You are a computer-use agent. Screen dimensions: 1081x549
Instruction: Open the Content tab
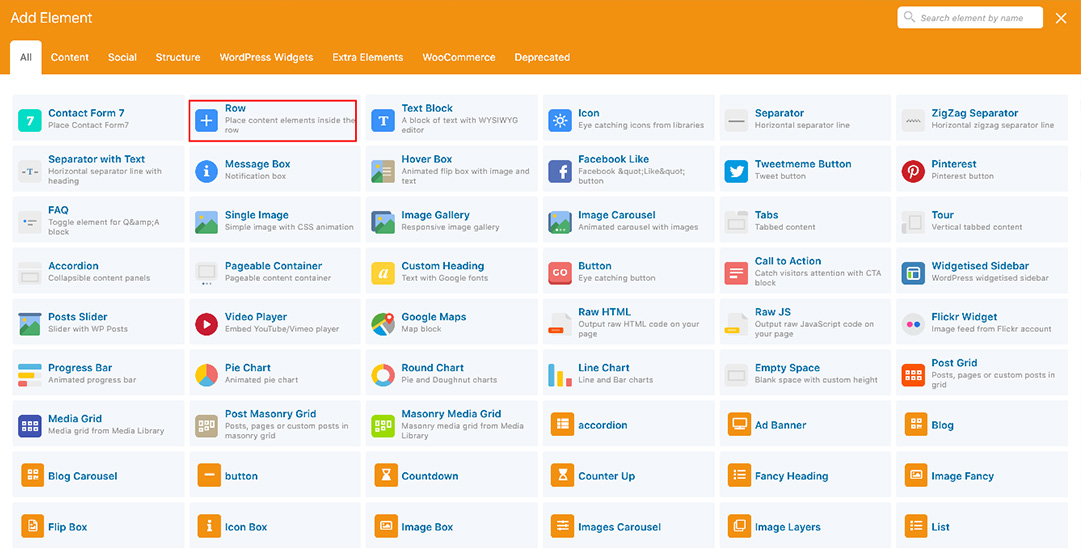[x=70, y=57]
